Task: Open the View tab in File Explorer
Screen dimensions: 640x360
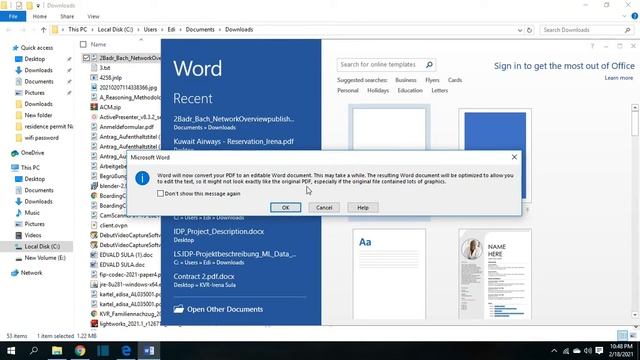Action: [93, 16]
